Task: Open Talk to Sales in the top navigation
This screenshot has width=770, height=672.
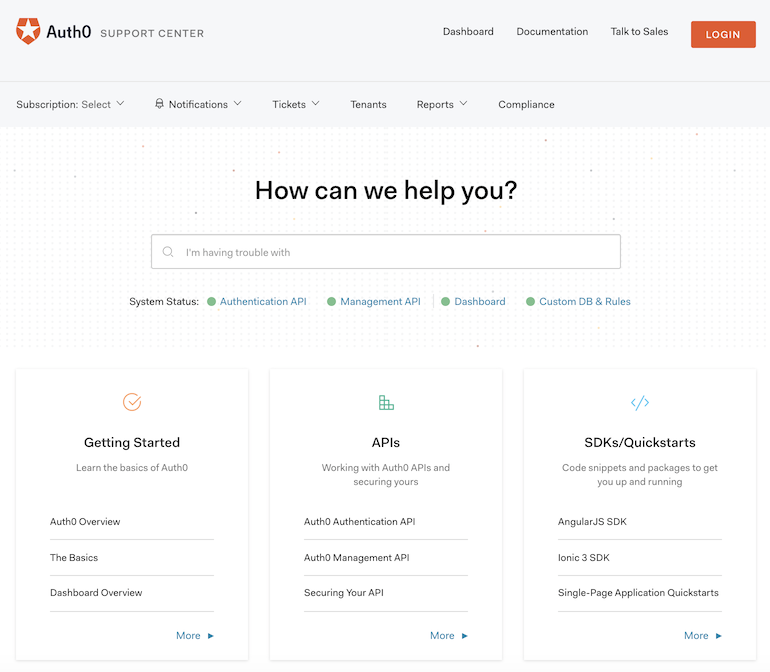Action: point(639,31)
